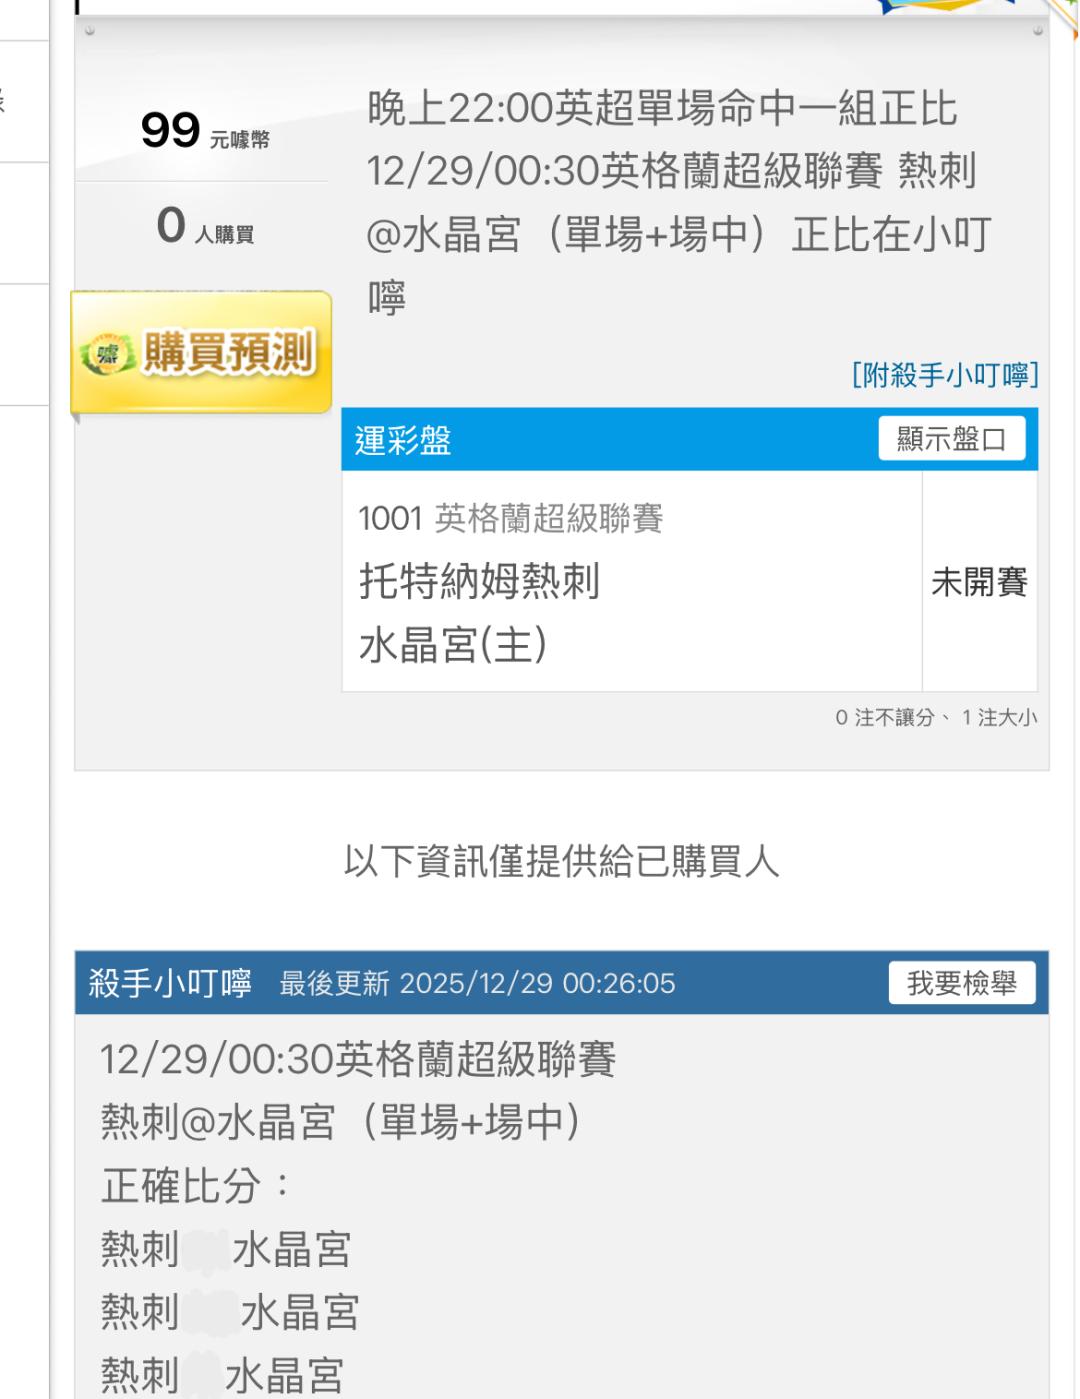Click the 0 人購買 buyer count

[x=204, y=226]
